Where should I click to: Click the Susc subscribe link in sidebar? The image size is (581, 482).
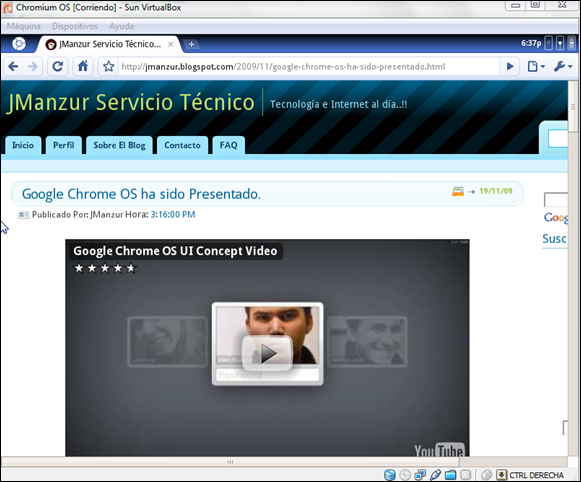[x=554, y=239]
